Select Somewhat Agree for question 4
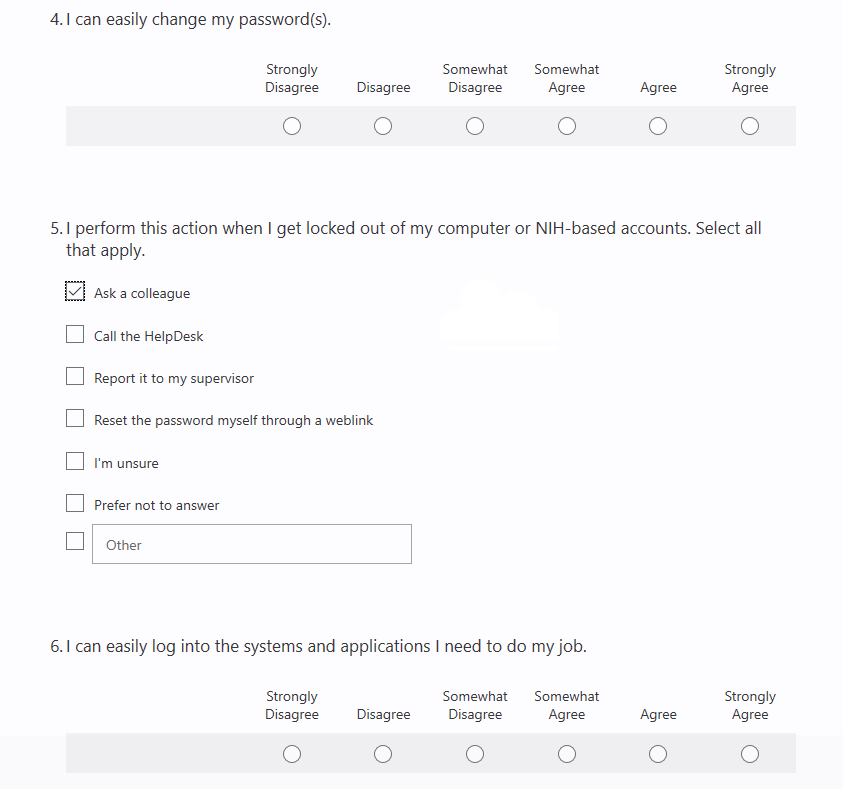This screenshot has height=789, width=843. tap(567, 126)
